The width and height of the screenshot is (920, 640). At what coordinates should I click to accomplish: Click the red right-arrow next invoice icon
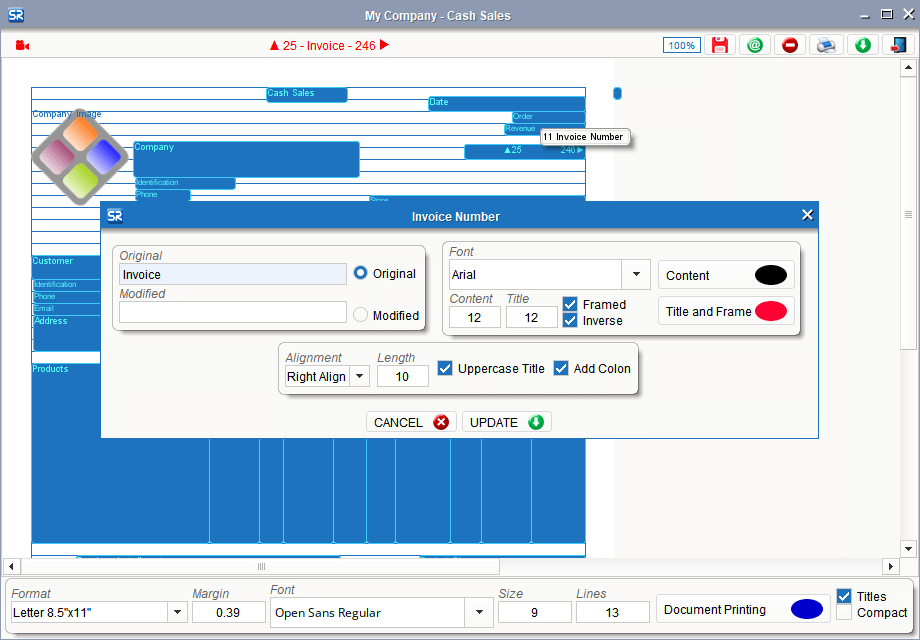pyautogui.click(x=384, y=45)
